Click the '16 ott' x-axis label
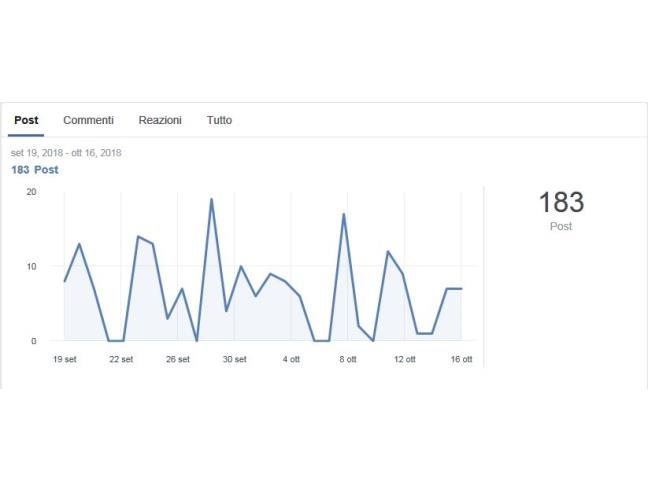The width and height of the screenshot is (648, 492). [x=460, y=359]
